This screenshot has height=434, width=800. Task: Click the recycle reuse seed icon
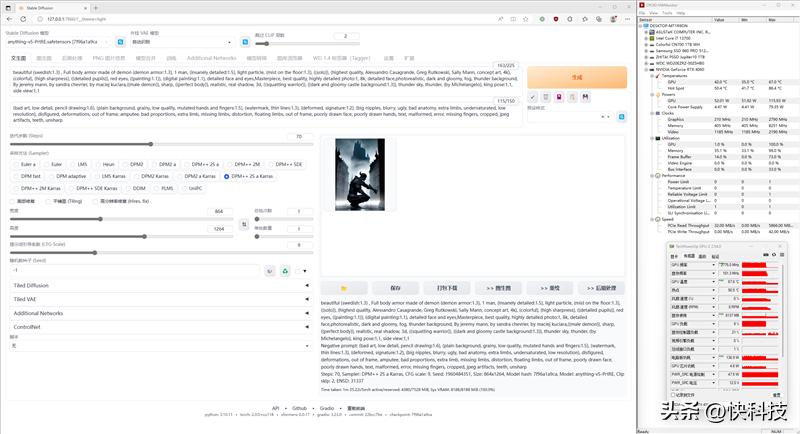pos(285,271)
